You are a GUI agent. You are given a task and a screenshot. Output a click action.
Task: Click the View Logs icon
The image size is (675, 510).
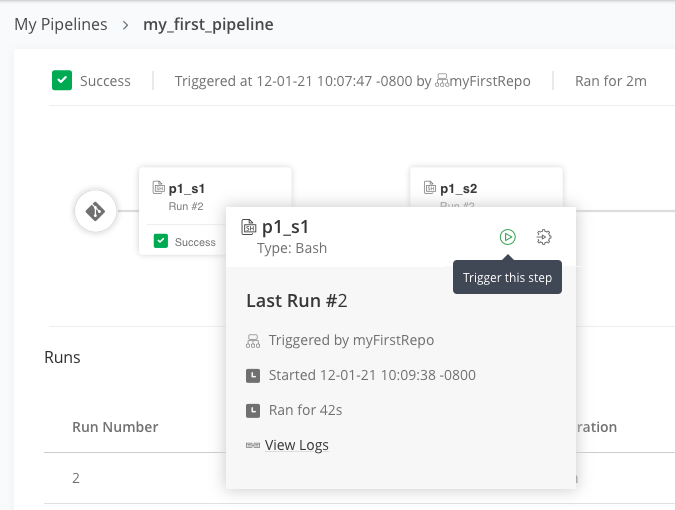pos(253,445)
